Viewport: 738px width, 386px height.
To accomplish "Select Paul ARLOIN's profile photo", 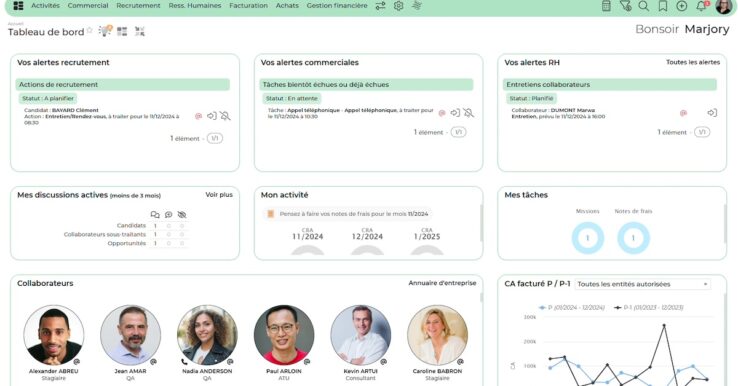I will (284, 335).
